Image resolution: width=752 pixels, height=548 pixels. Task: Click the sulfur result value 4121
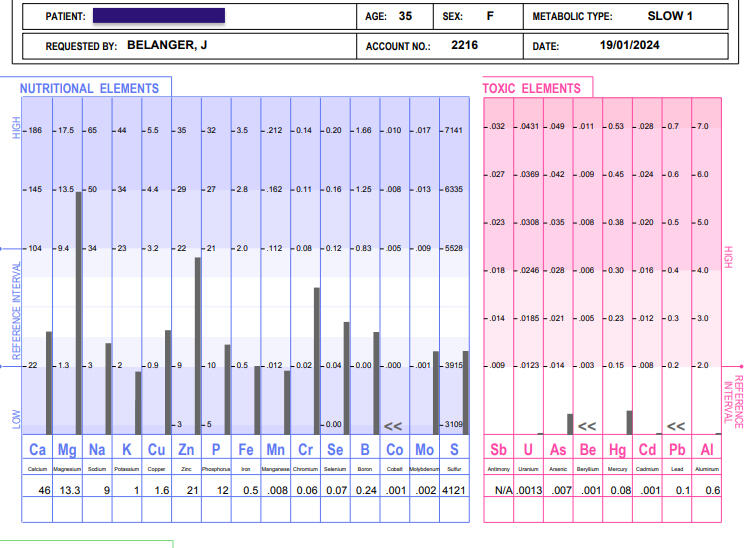pos(454,490)
